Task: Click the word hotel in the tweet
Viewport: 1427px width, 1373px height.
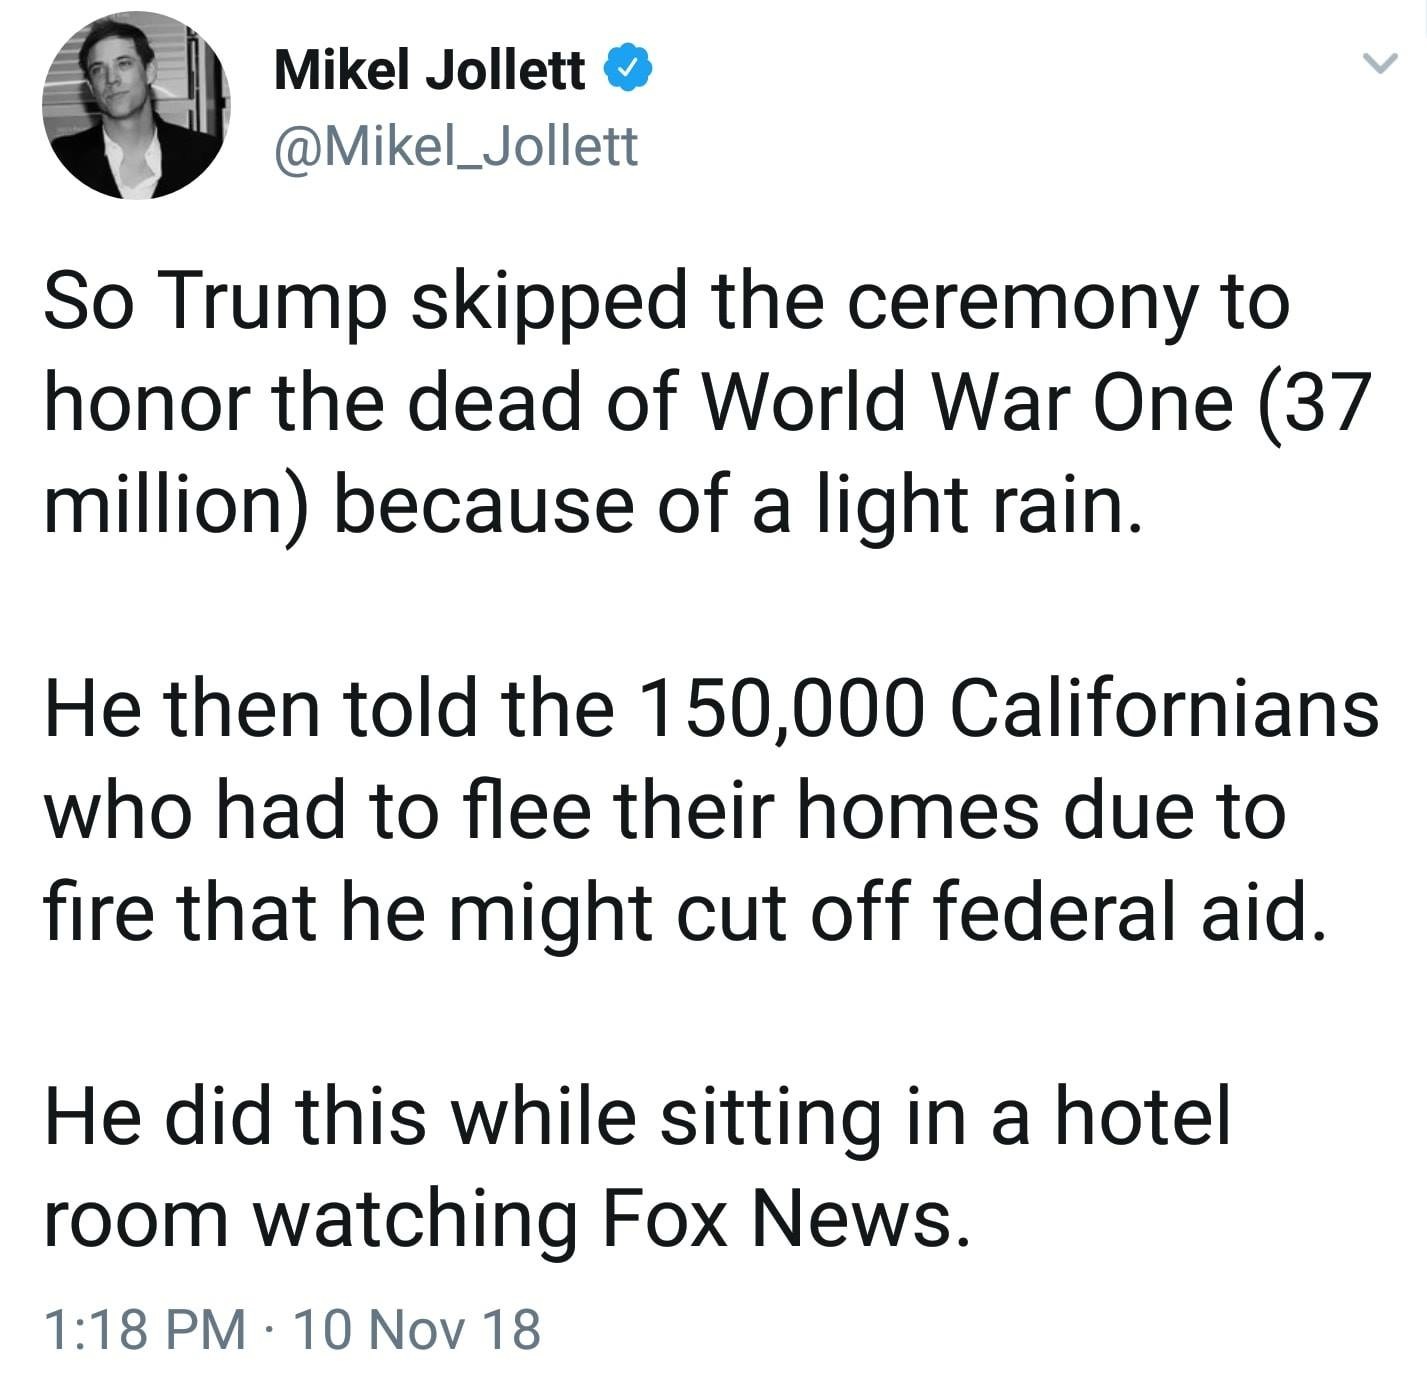Action: click(1143, 1117)
